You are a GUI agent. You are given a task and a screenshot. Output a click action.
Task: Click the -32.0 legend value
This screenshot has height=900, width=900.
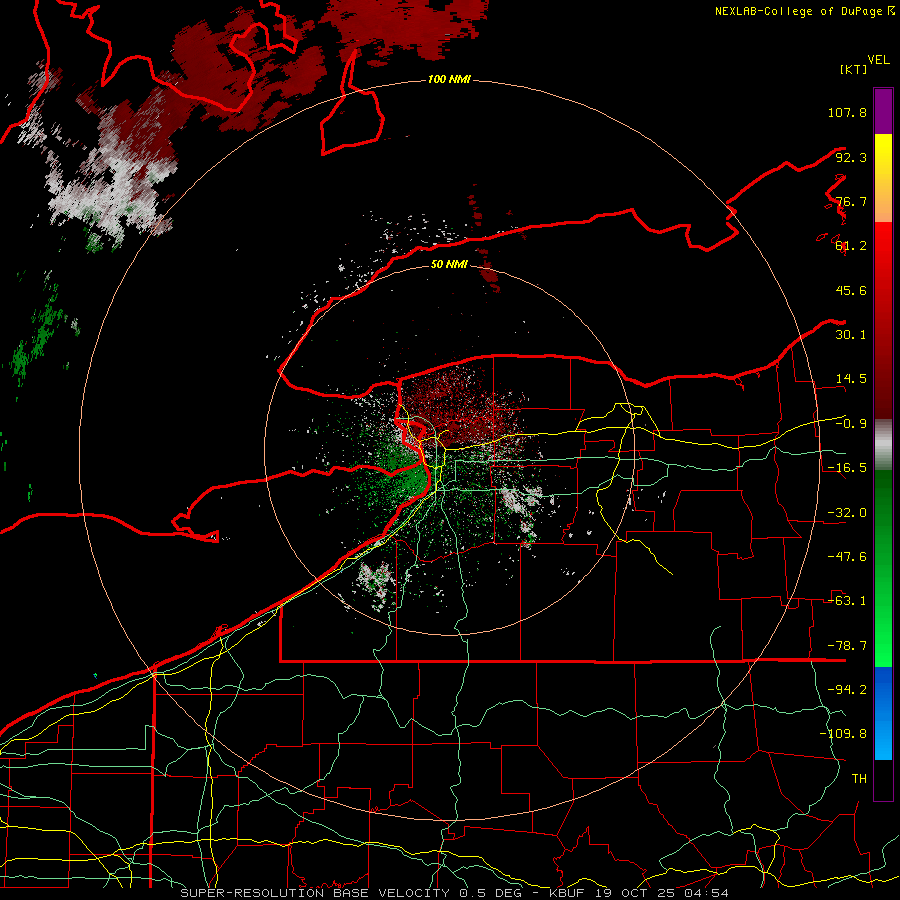tap(847, 513)
